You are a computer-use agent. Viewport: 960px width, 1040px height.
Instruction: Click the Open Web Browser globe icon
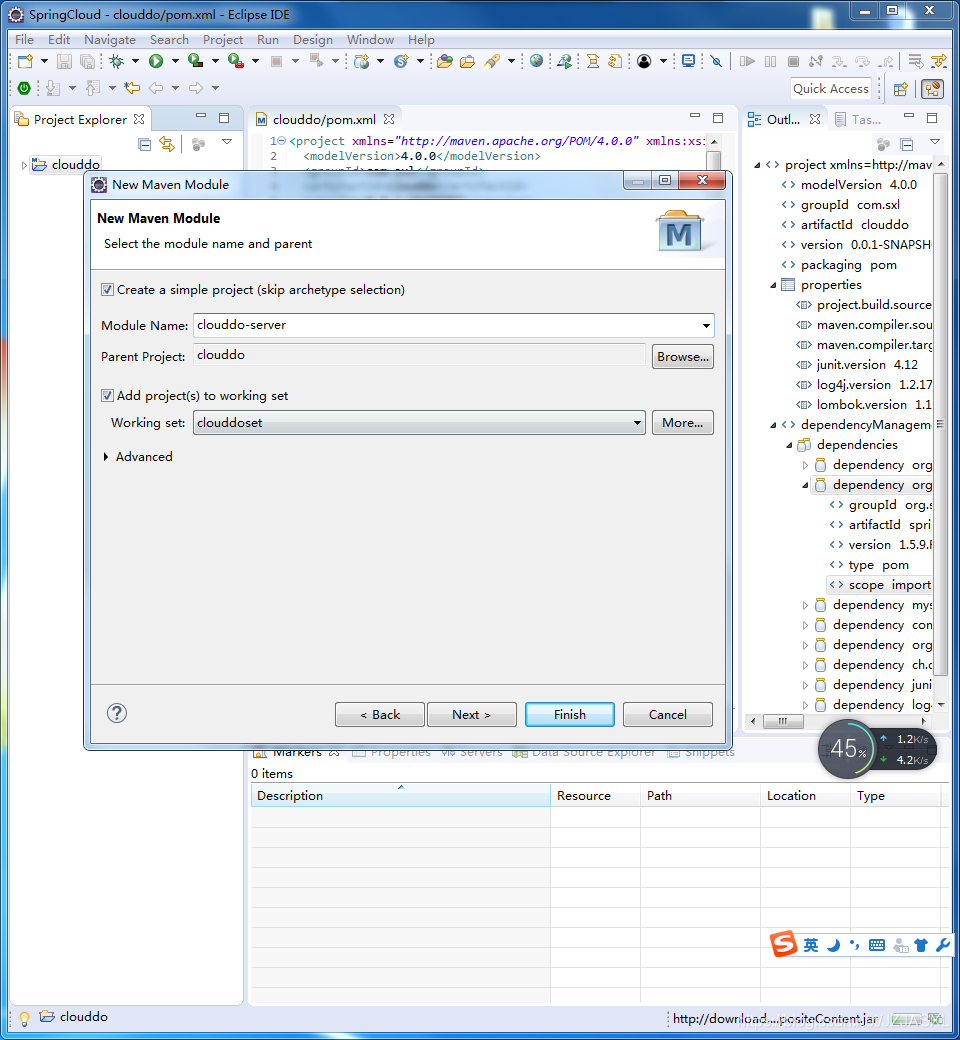coord(536,62)
